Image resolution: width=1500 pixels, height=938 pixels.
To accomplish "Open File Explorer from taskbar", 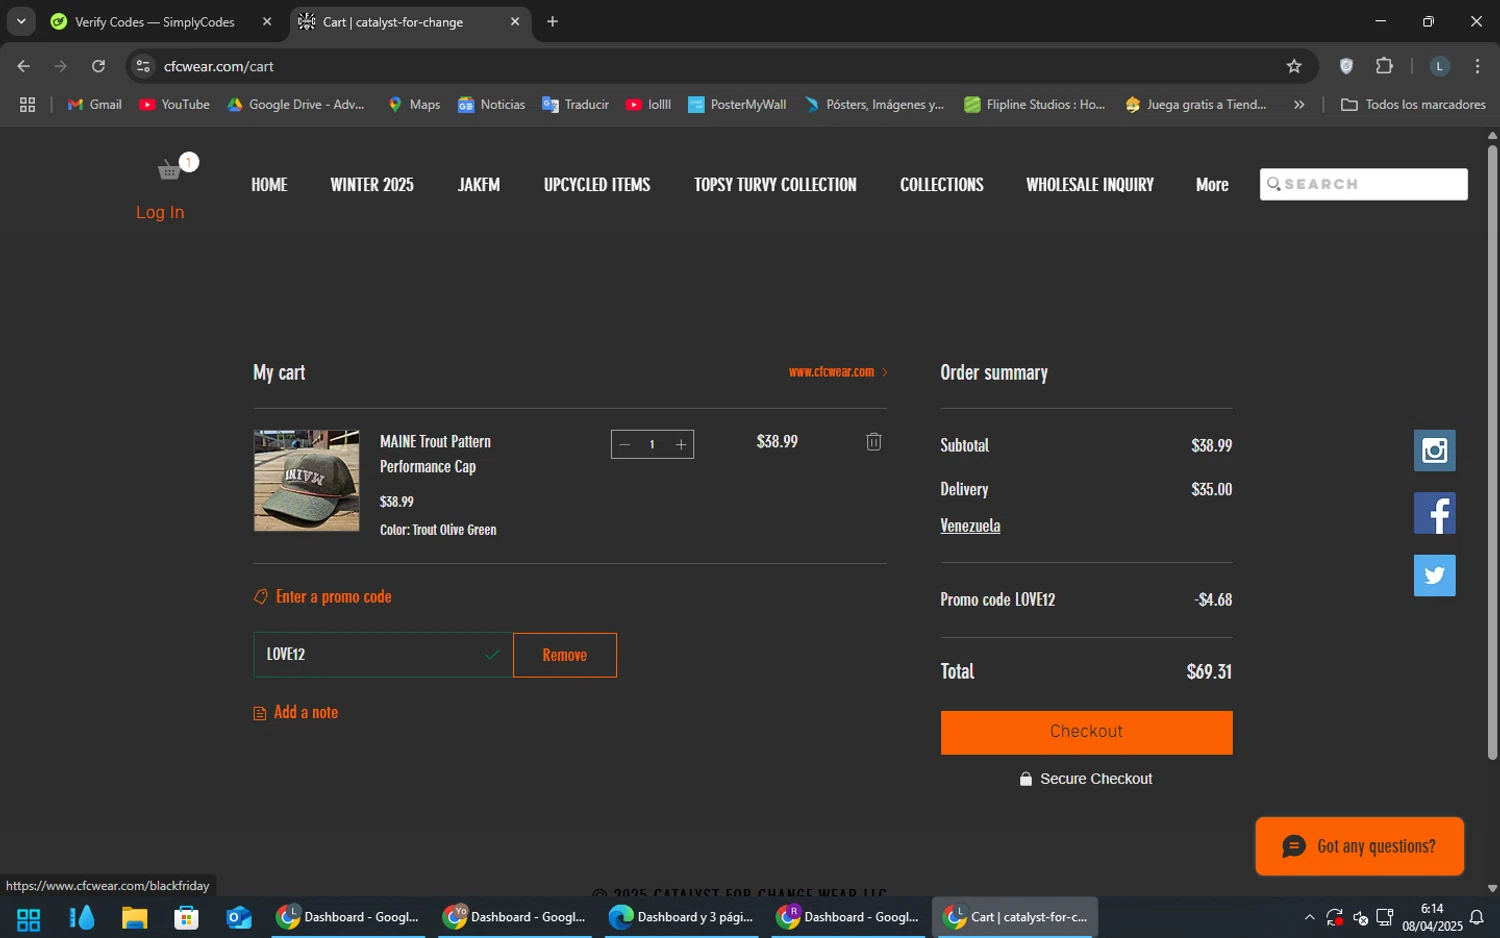I will [x=134, y=917].
